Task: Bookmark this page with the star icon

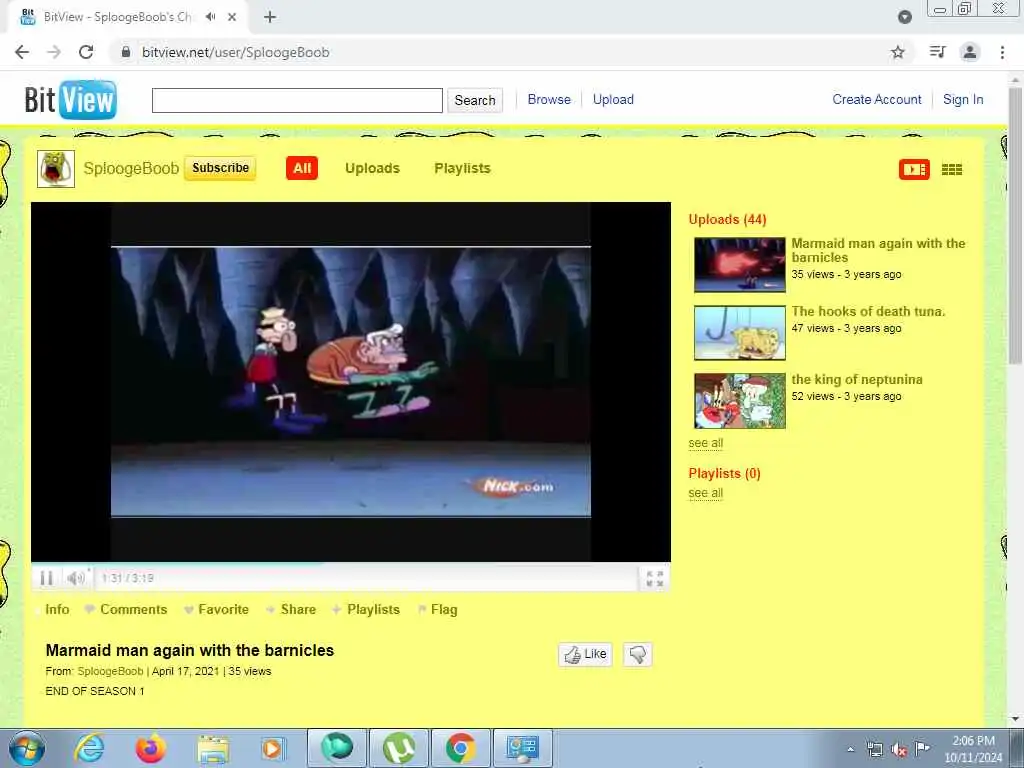Action: [x=898, y=52]
